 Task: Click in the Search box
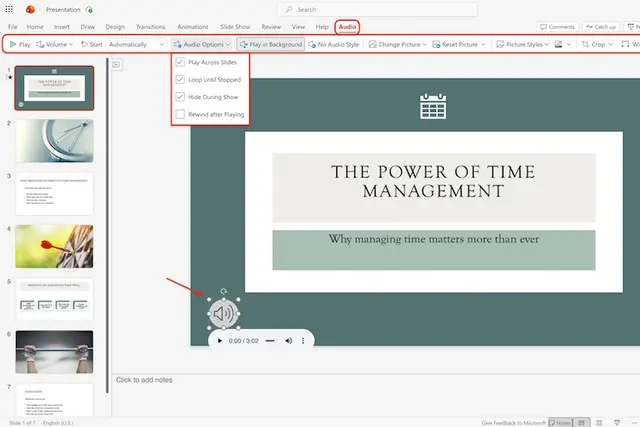(378, 9)
